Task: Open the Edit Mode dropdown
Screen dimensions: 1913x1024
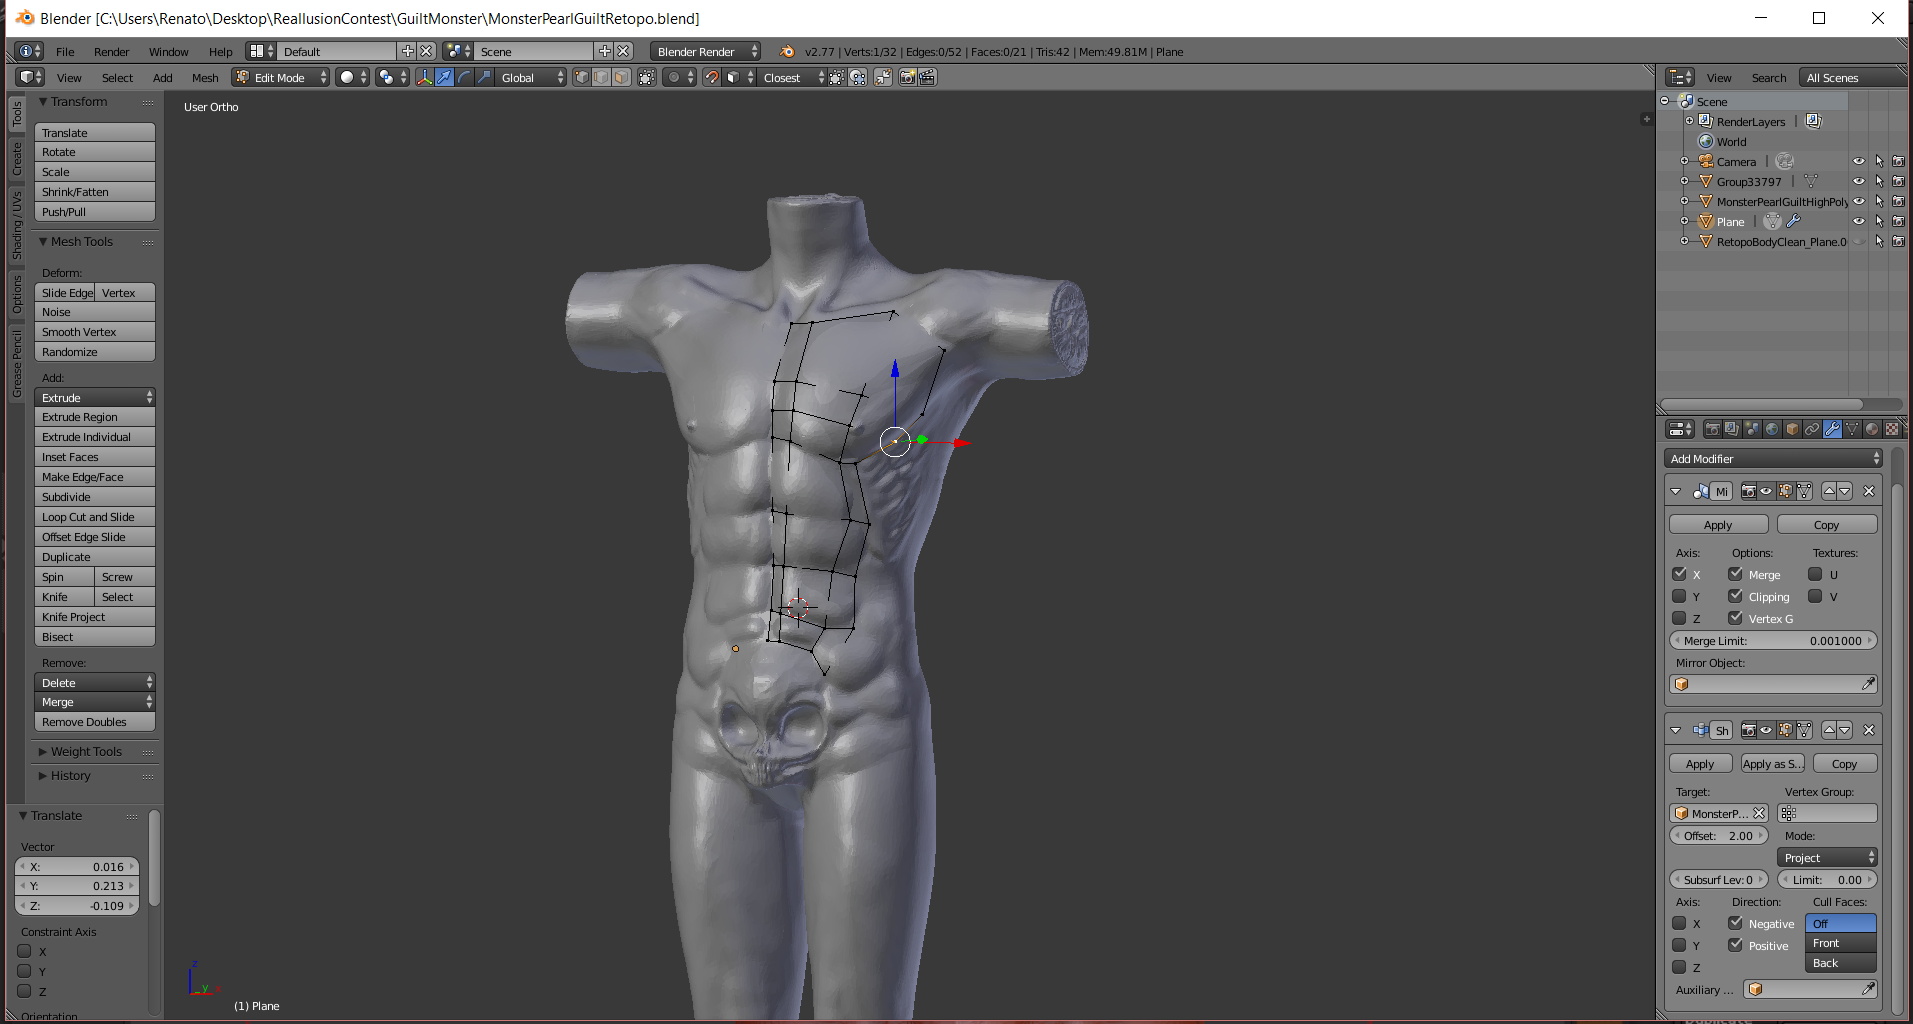Action: pyautogui.click(x=281, y=77)
